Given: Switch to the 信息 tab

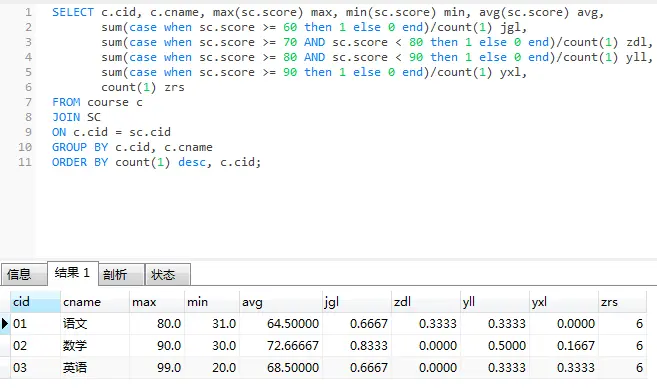Looking at the screenshot, I should click(24, 274).
